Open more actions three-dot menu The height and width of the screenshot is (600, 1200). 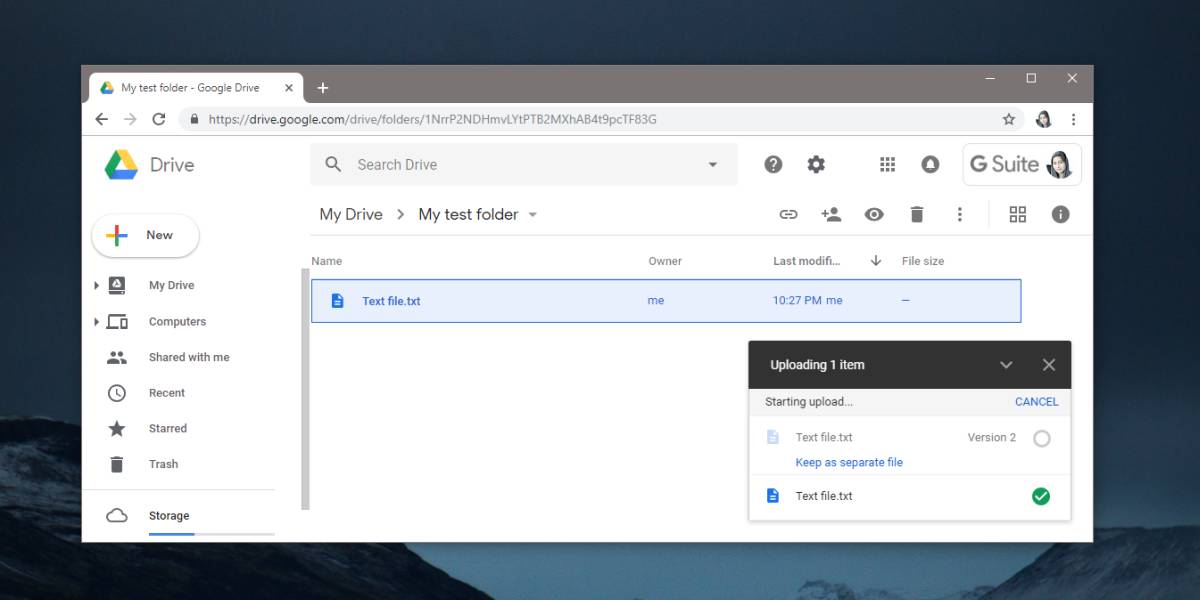click(x=959, y=214)
